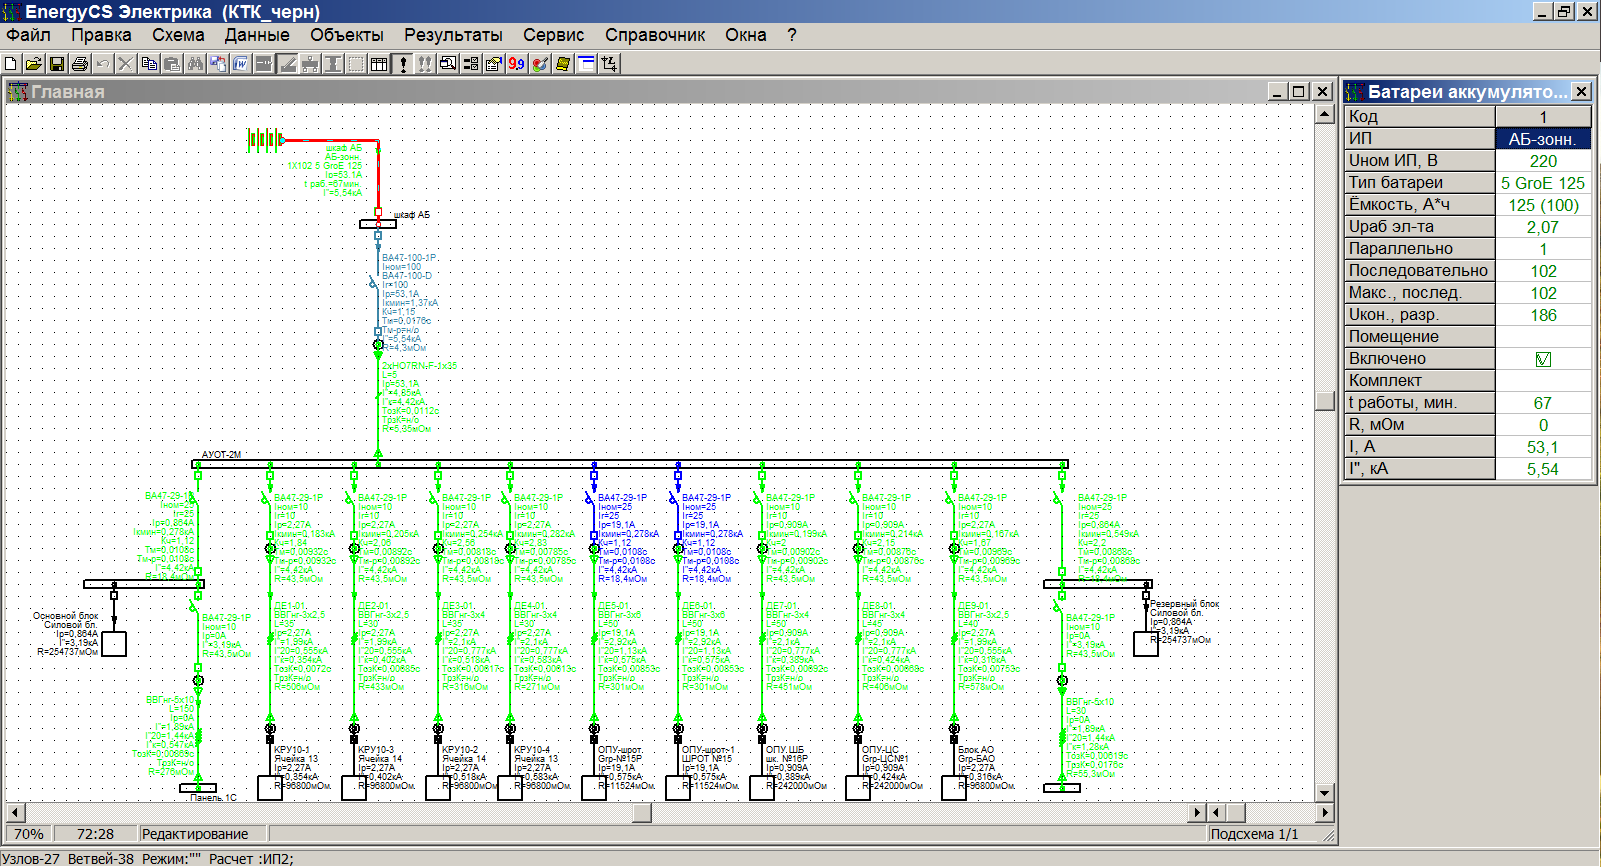This screenshot has height=867, width=1601.
Task: Click the magnifier zoom view icon
Action: pos(448,64)
